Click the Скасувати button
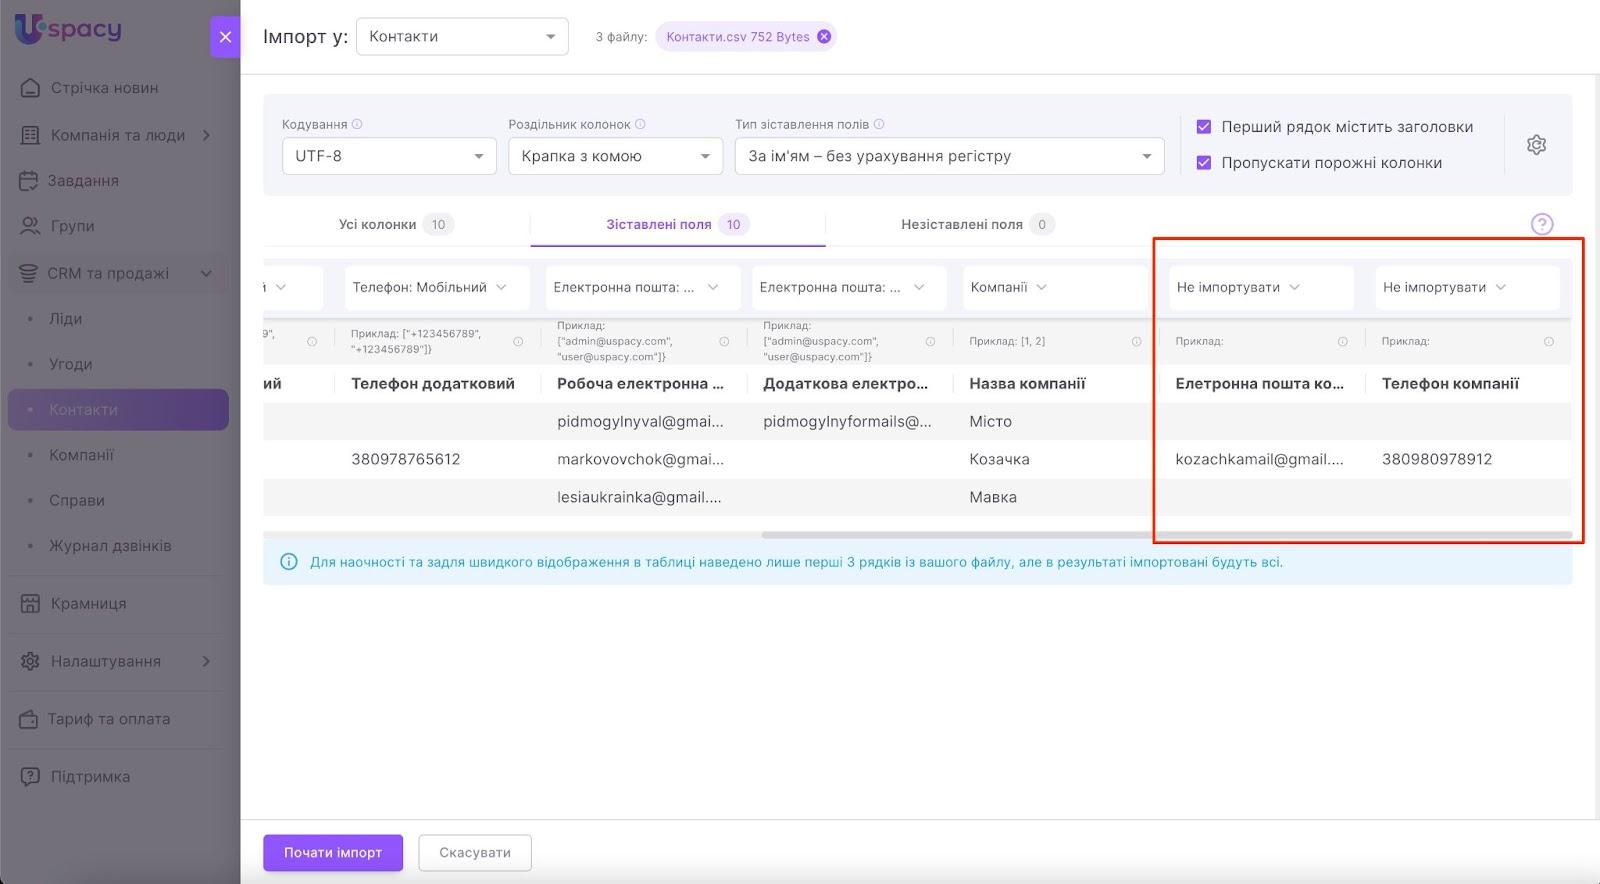Image resolution: width=1600 pixels, height=884 pixels. click(x=475, y=853)
